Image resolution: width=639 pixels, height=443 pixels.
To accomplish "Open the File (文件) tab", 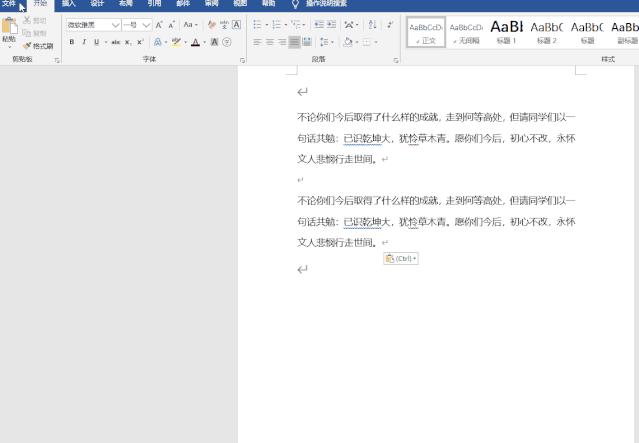I will pos(9,4).
